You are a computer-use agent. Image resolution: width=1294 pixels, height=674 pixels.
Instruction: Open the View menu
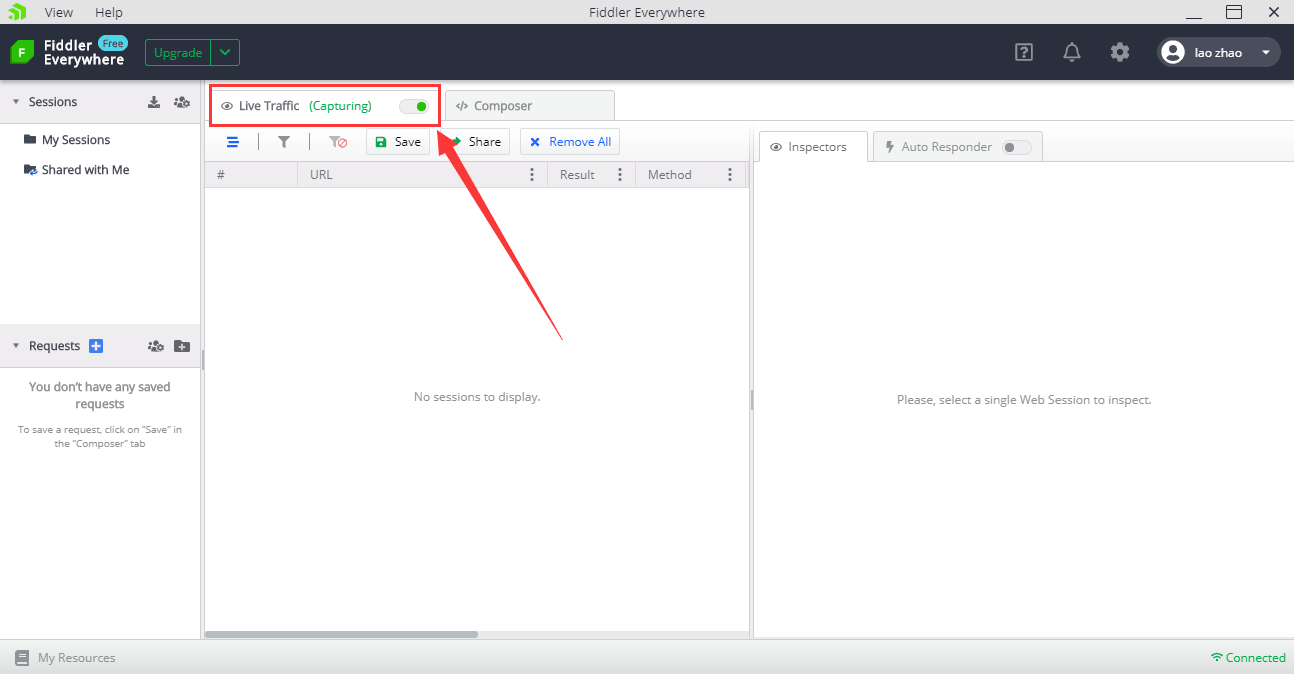(x=59, y=12)
